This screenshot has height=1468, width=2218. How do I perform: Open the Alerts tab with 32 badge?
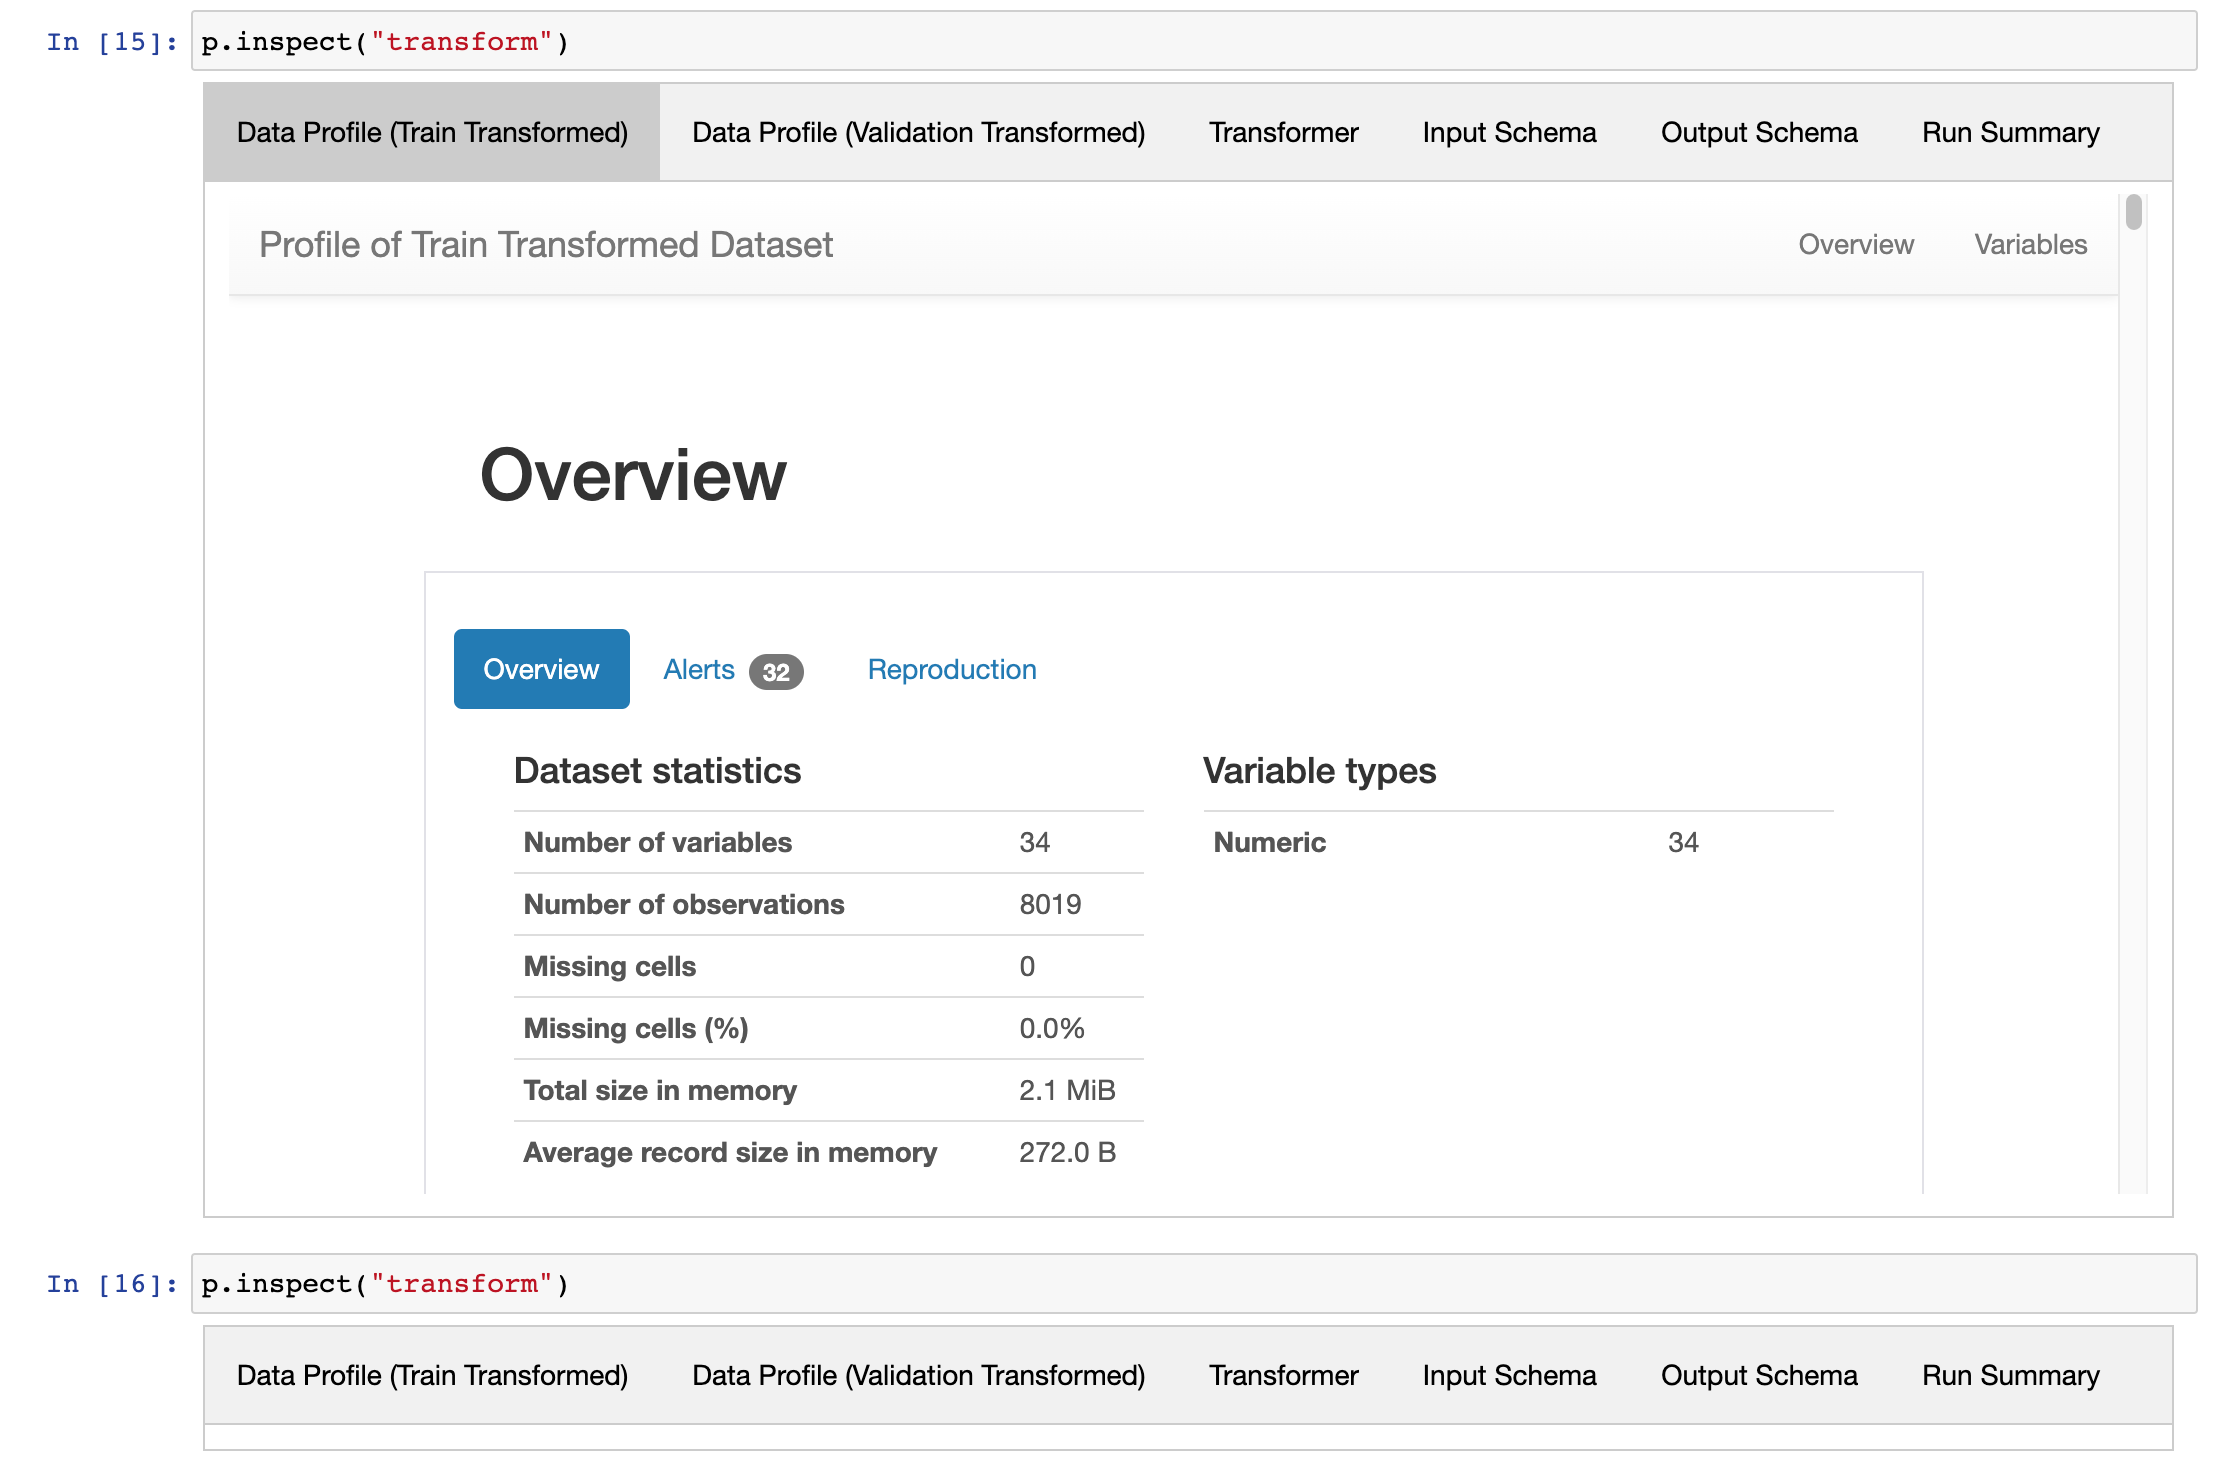[699, 669]
